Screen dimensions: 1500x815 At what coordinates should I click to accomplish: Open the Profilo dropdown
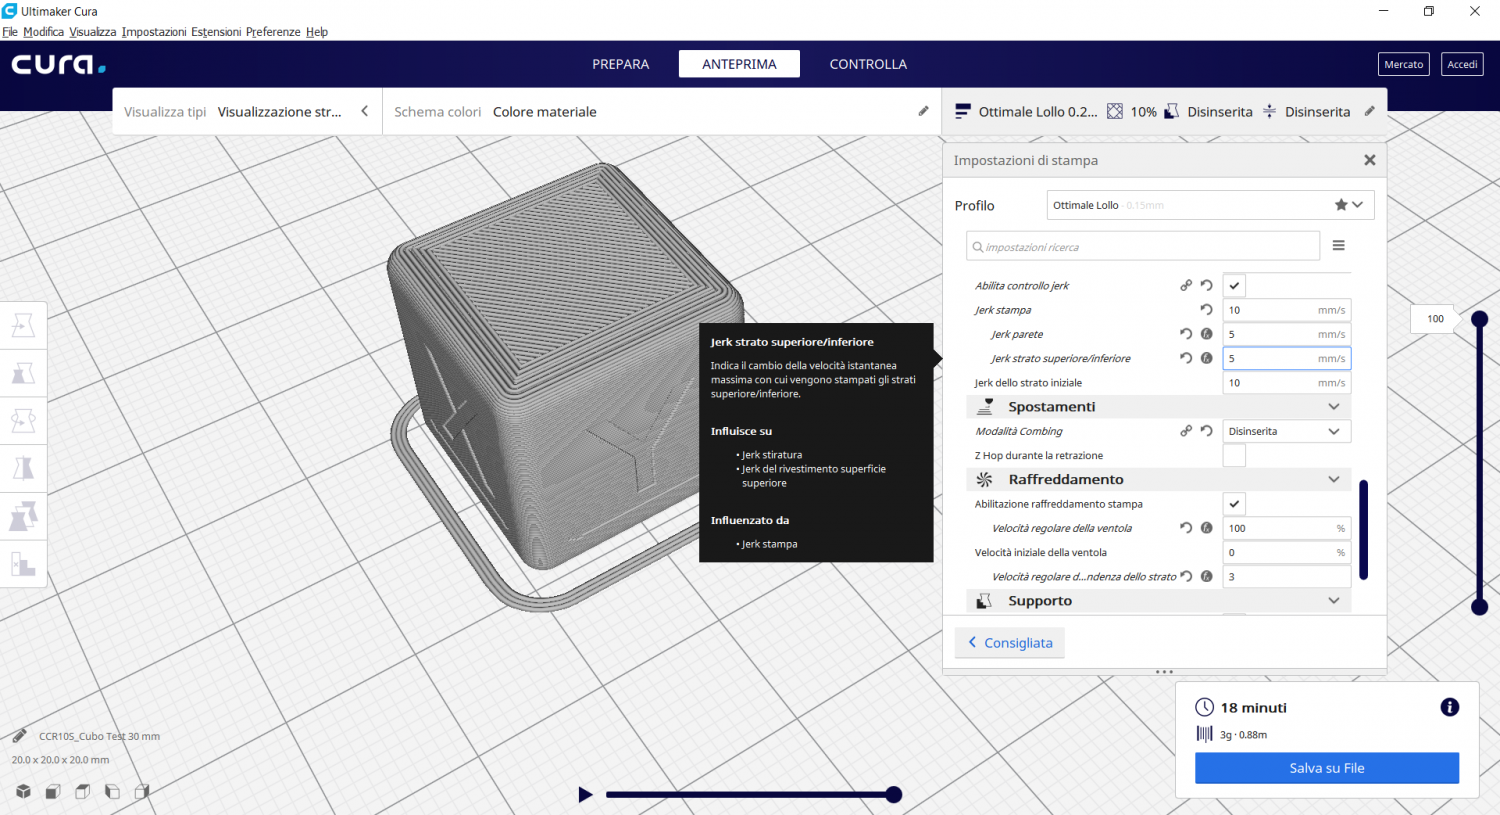[x=1210, y=205]
